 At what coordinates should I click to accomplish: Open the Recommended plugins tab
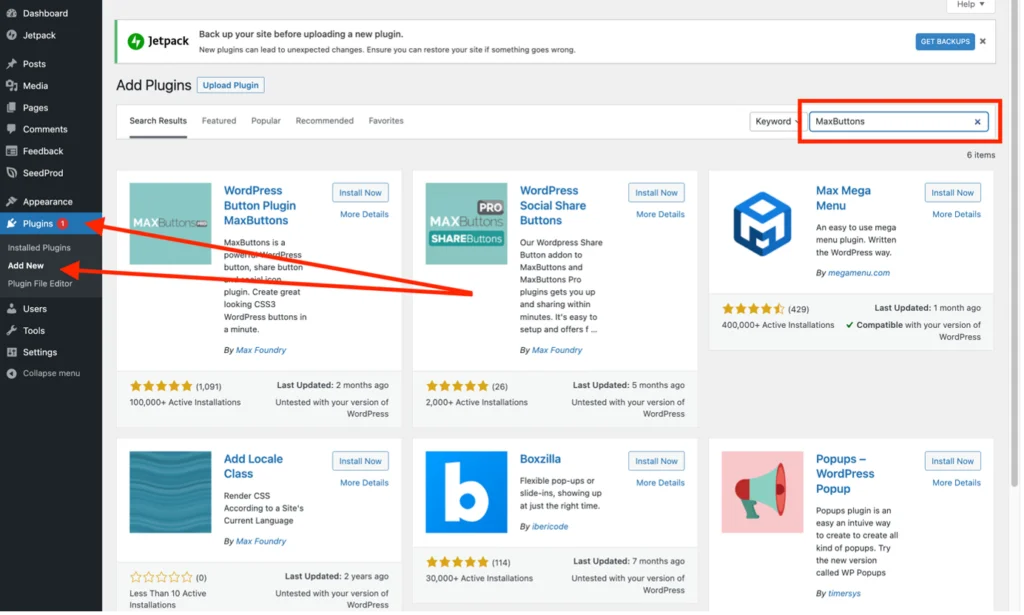tap(325, 121)
